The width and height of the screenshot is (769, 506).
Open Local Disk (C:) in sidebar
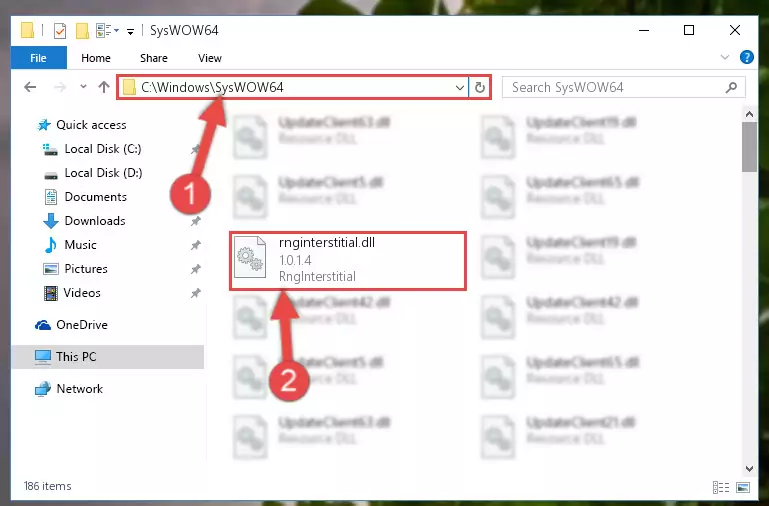click(103, 149)
